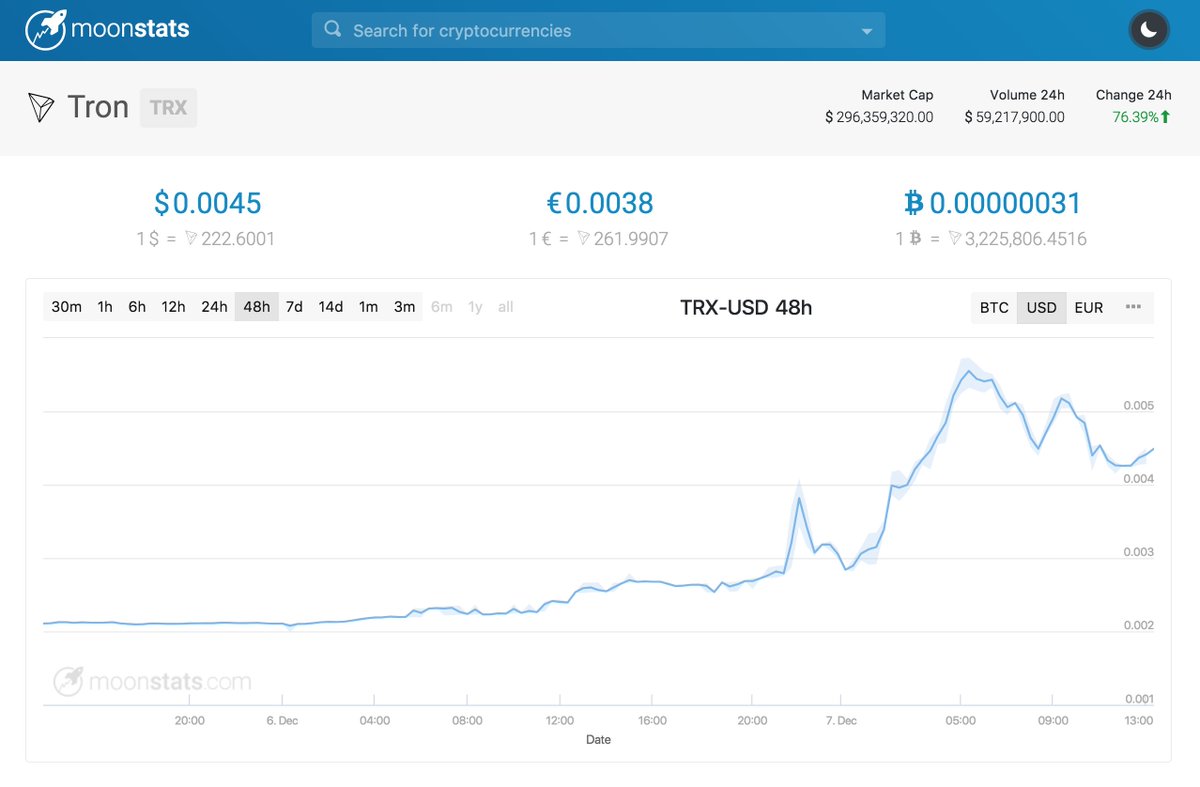
Task: Open the cryptocurrency search dropdown arrow
Action: click(867, 31)
